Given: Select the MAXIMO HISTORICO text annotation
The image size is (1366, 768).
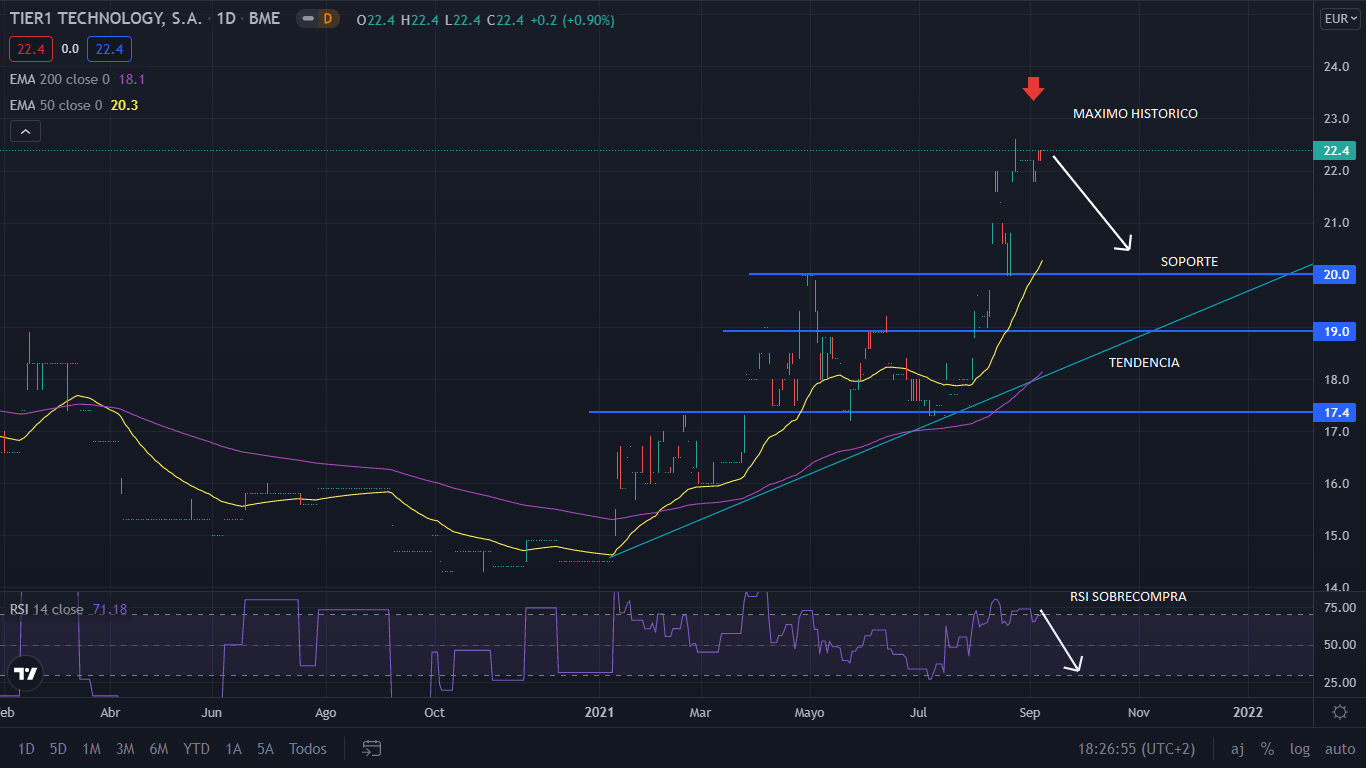Looking at the screenshot, I should pos(1135,114).
